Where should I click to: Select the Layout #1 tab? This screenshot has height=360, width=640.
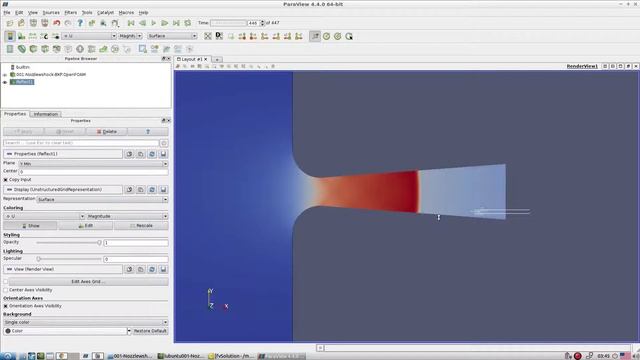(192, 60)
